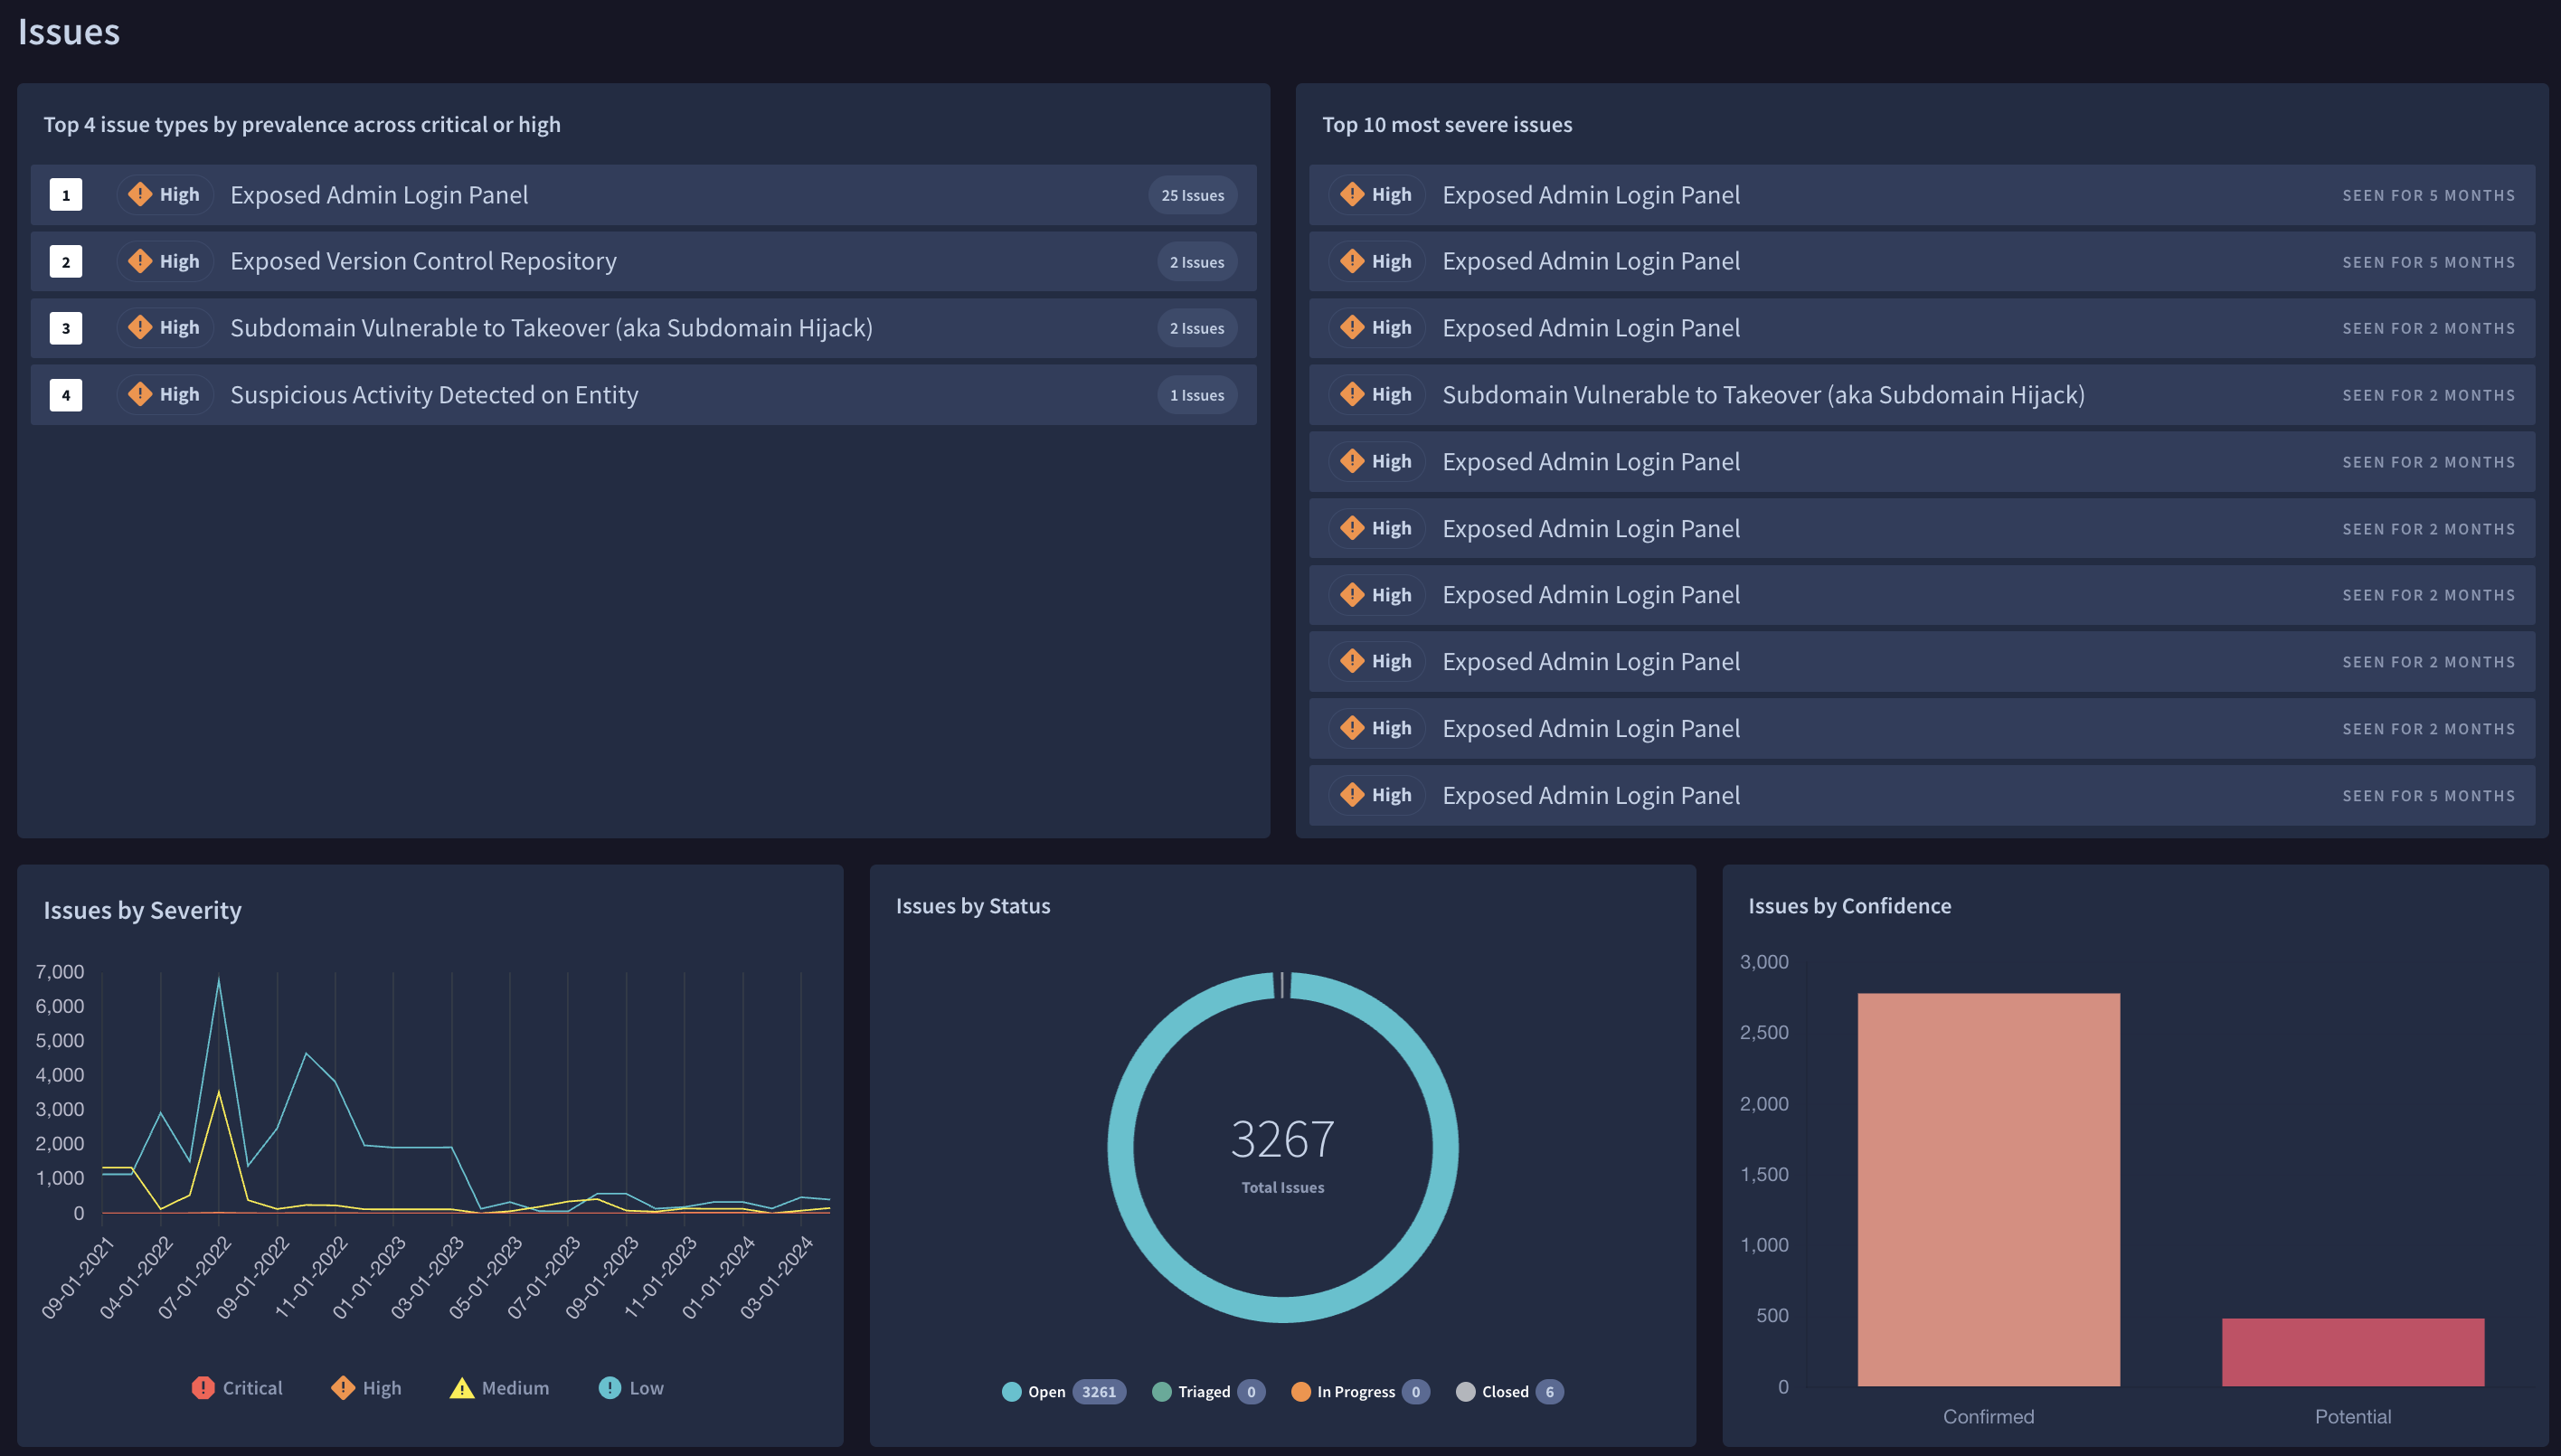Toggle Medium series via legend label
2561x1456 pixels.
[x=515, y=1388]
